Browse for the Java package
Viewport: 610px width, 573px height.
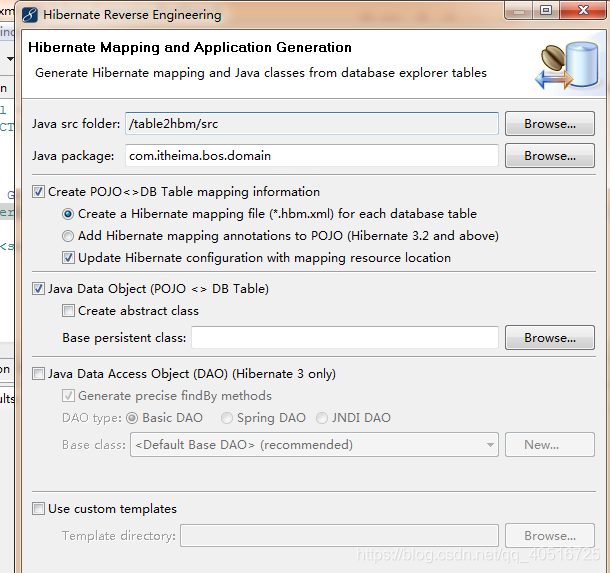point(550,156)
